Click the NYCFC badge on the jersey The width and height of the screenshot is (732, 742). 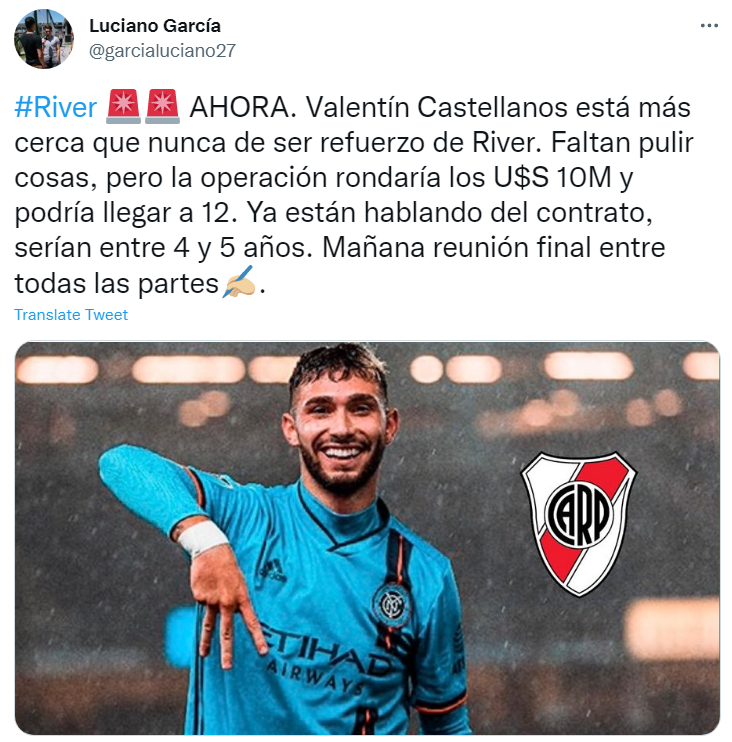[x=391, y=605]
